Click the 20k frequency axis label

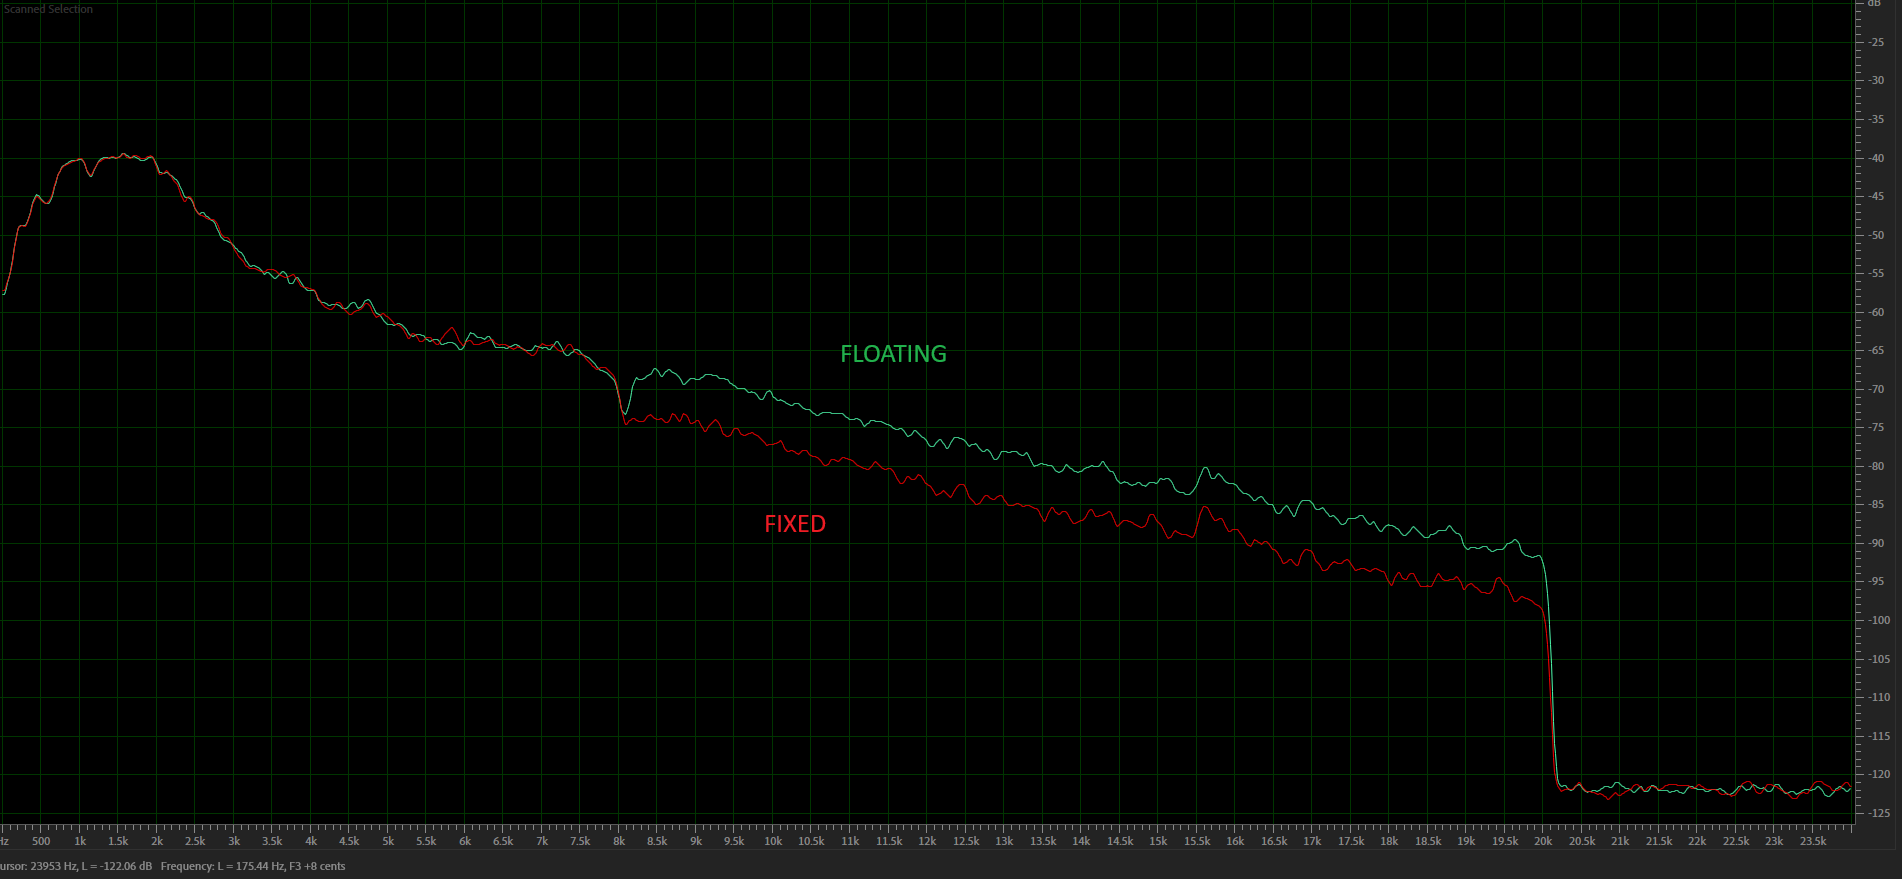(1543, 841)
